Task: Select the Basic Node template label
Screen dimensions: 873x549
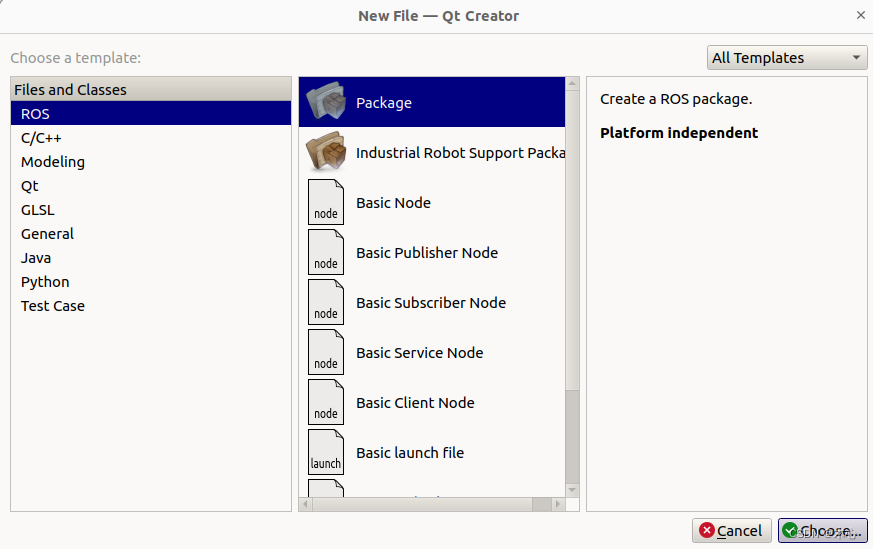Action: tap(393, 203)
